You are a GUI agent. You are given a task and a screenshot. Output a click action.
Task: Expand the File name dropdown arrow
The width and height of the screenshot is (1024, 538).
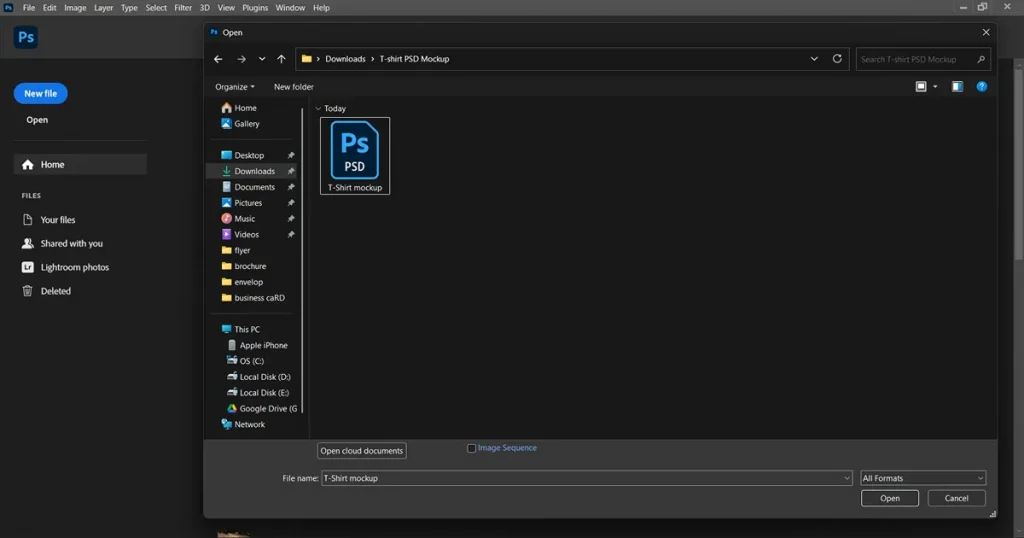847,478
